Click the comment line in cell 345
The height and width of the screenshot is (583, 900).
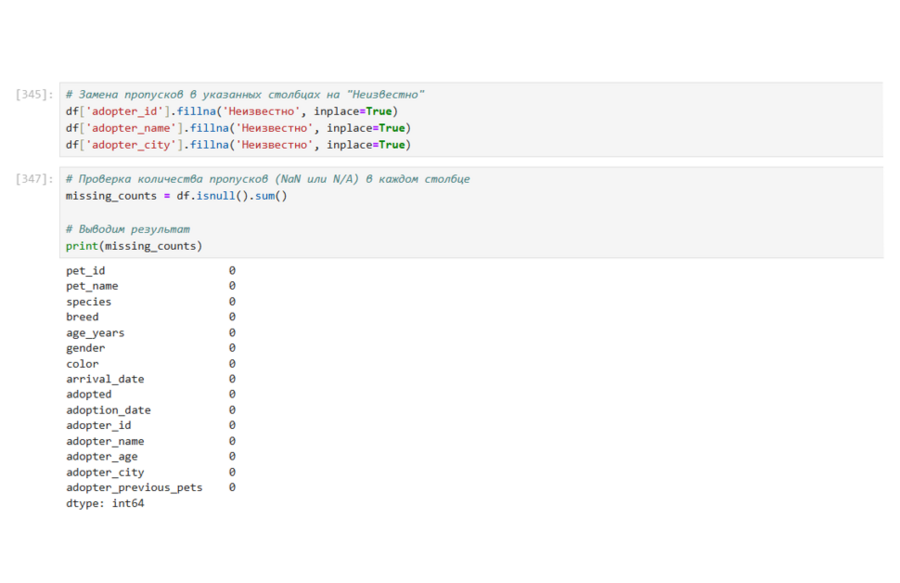[x=245, y=94]
